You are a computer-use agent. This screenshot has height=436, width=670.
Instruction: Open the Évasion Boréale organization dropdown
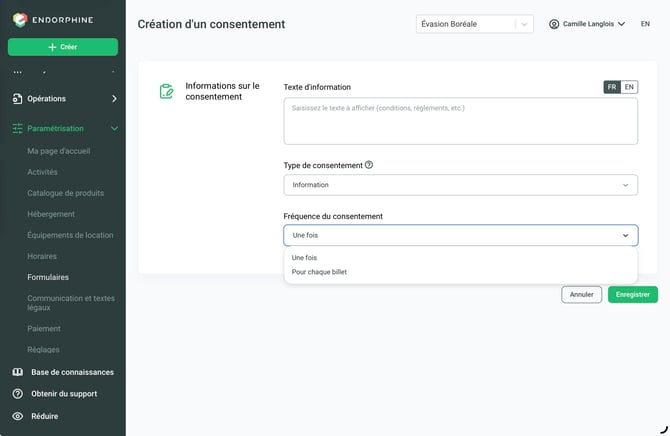point(474,24)
